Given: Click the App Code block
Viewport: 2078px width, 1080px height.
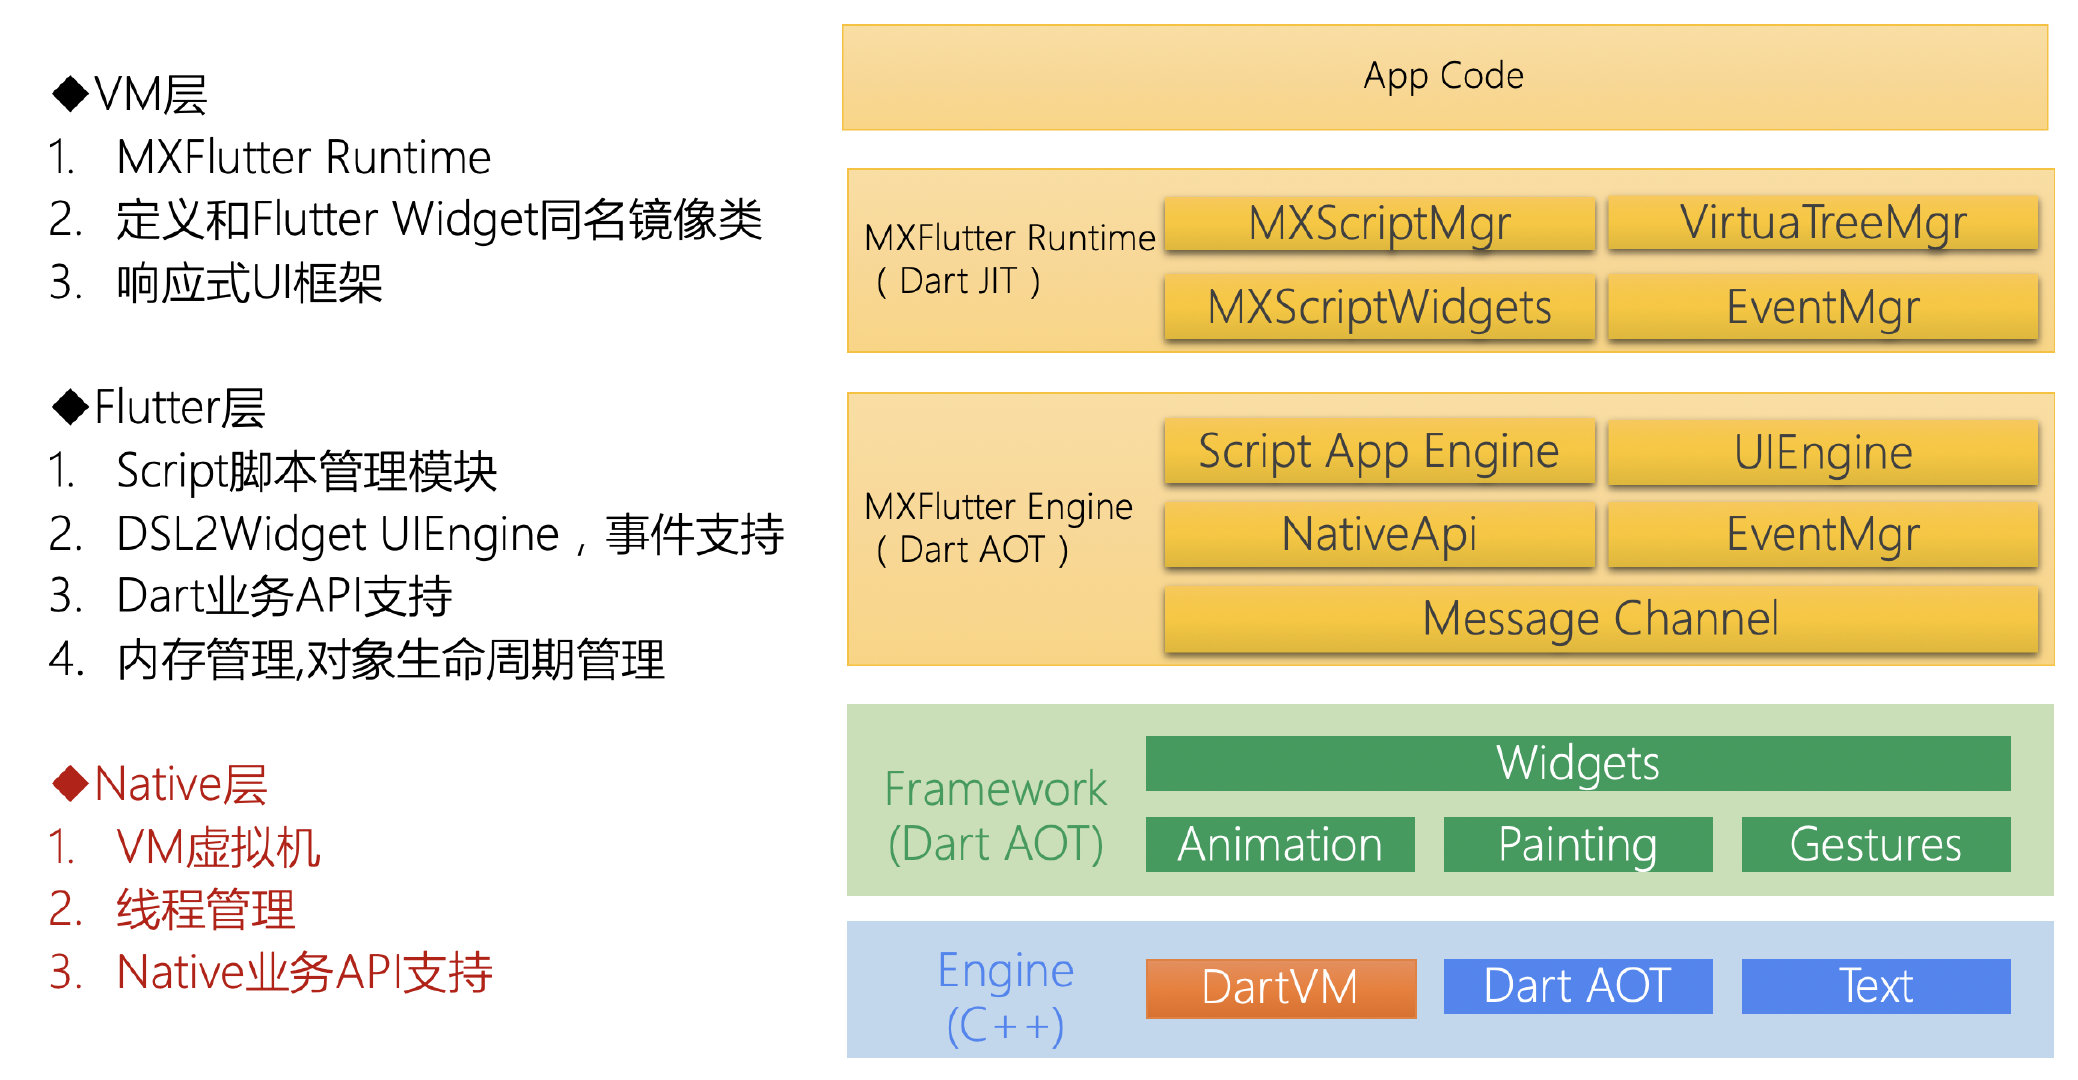Looking at the screenshot, I should click(1445, 77).
